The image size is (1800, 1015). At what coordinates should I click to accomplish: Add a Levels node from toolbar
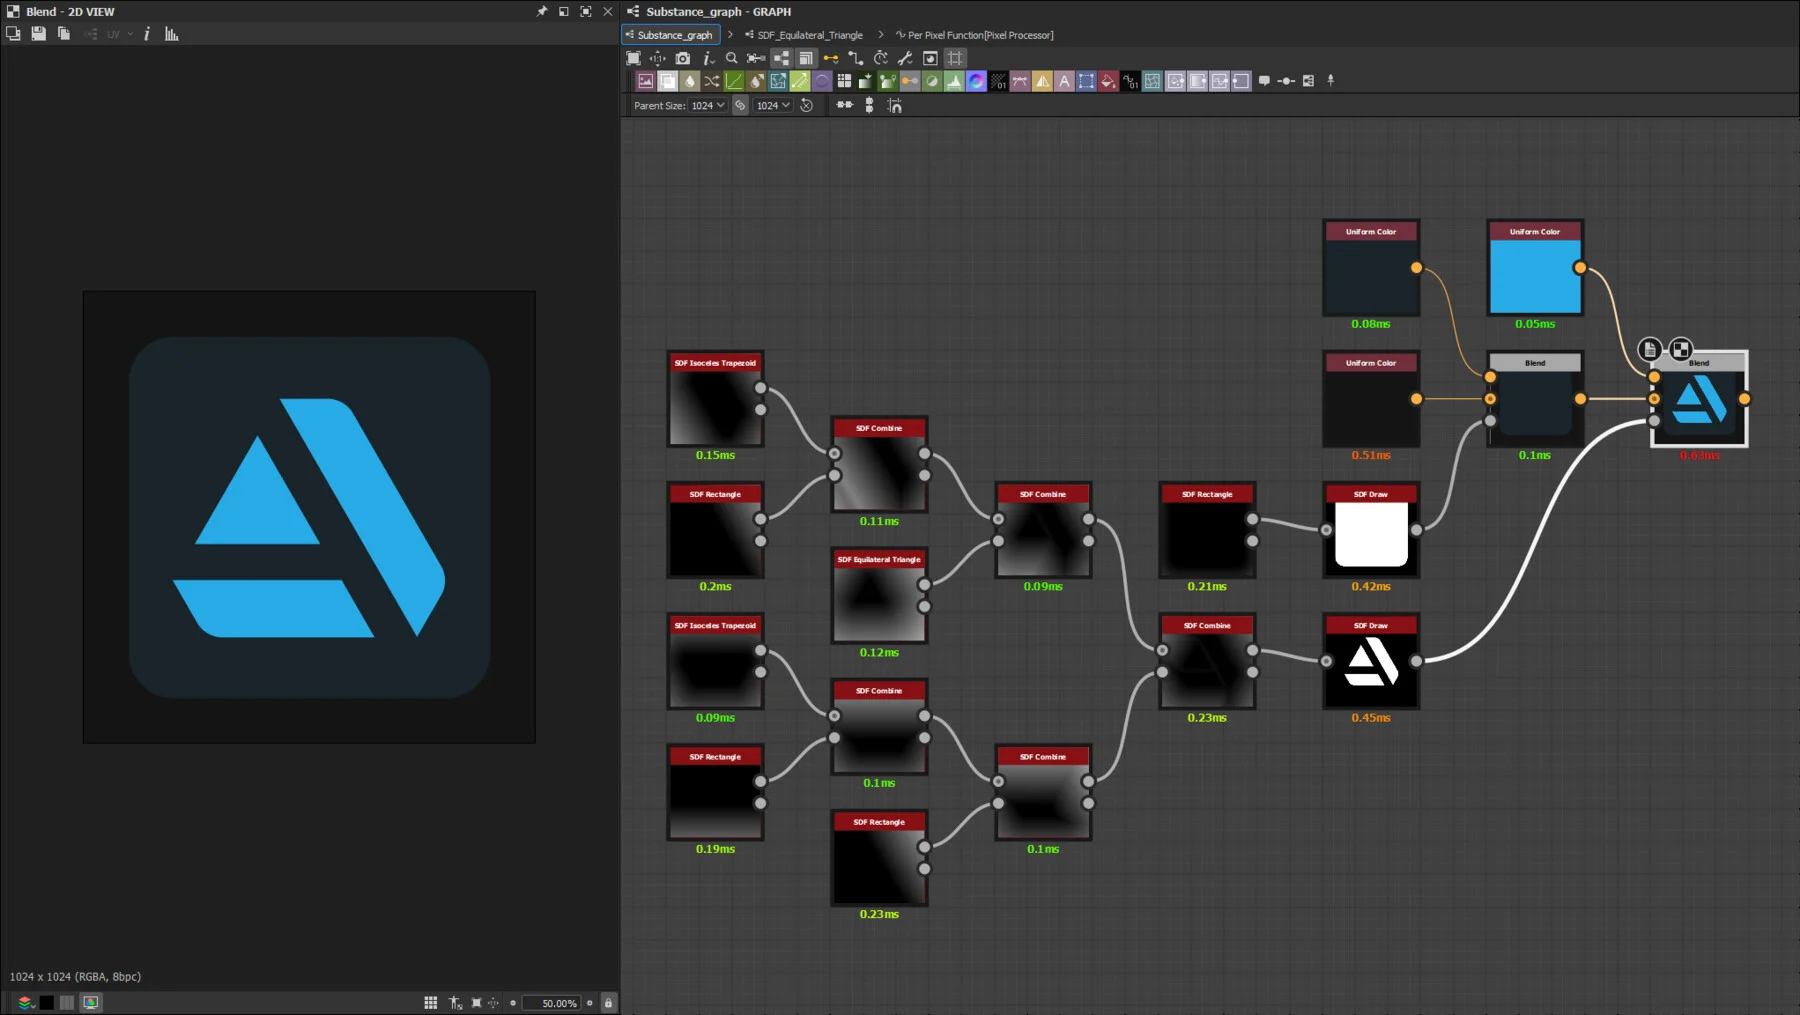coord(954,81)
